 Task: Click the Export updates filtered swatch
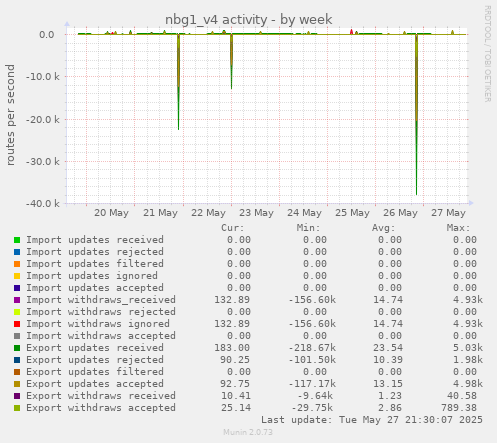[x=17, y=372]
